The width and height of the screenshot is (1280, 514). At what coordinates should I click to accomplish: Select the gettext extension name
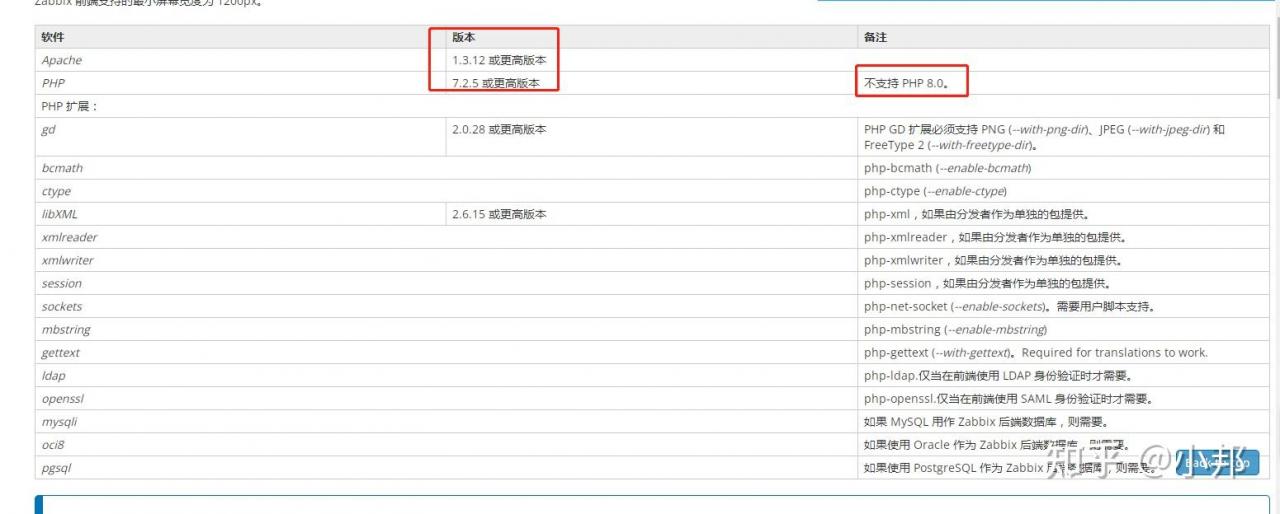tap(61, 352)
